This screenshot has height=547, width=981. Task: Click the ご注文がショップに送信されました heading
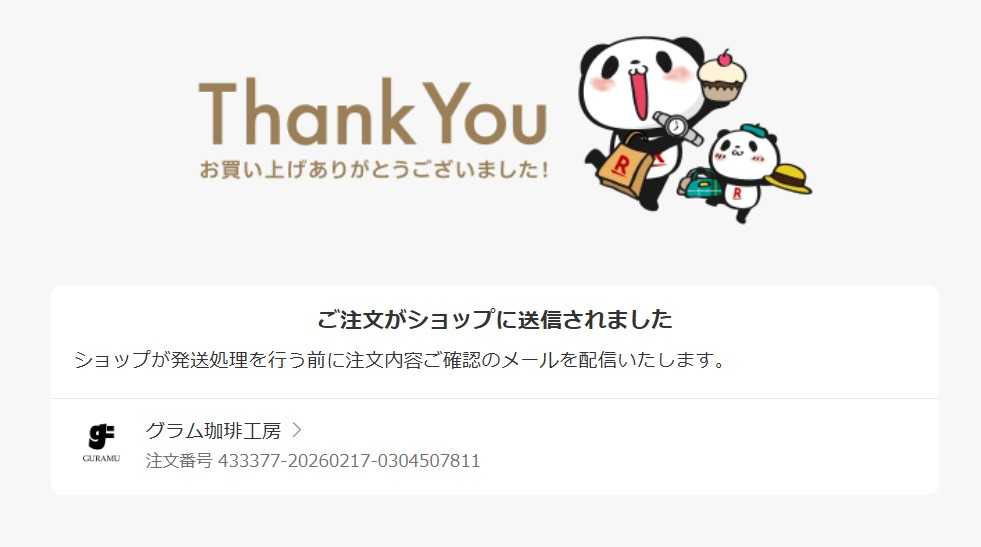(x=494, y=319)
